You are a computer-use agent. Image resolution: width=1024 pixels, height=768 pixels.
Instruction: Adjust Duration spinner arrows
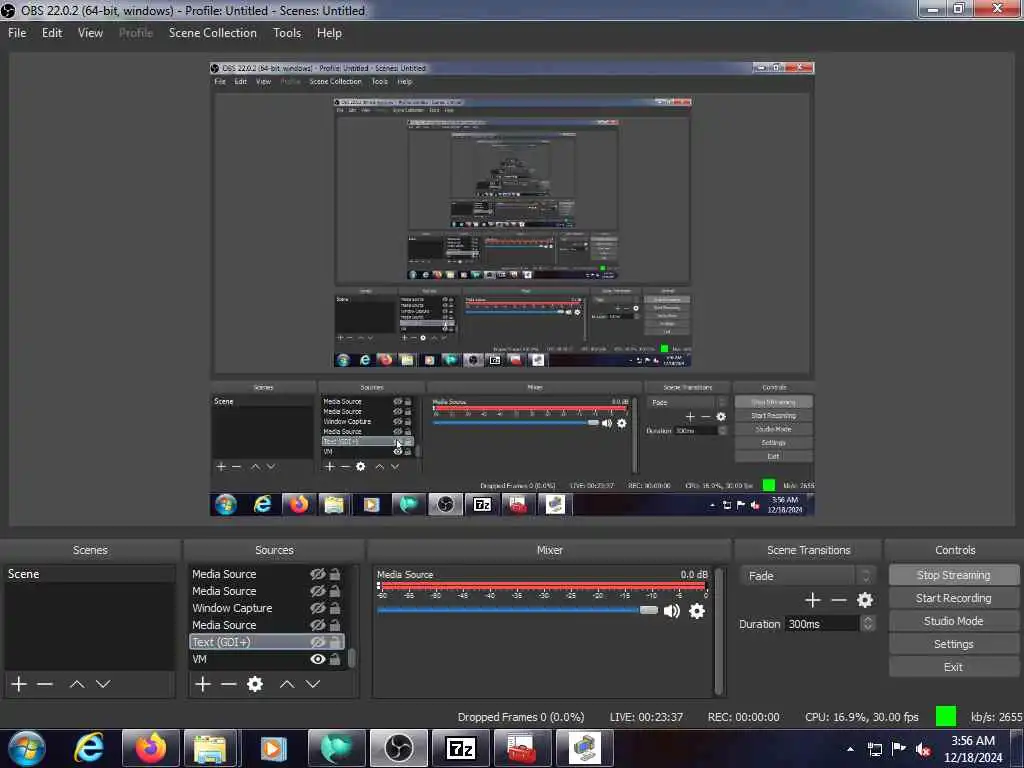[868, 624]
